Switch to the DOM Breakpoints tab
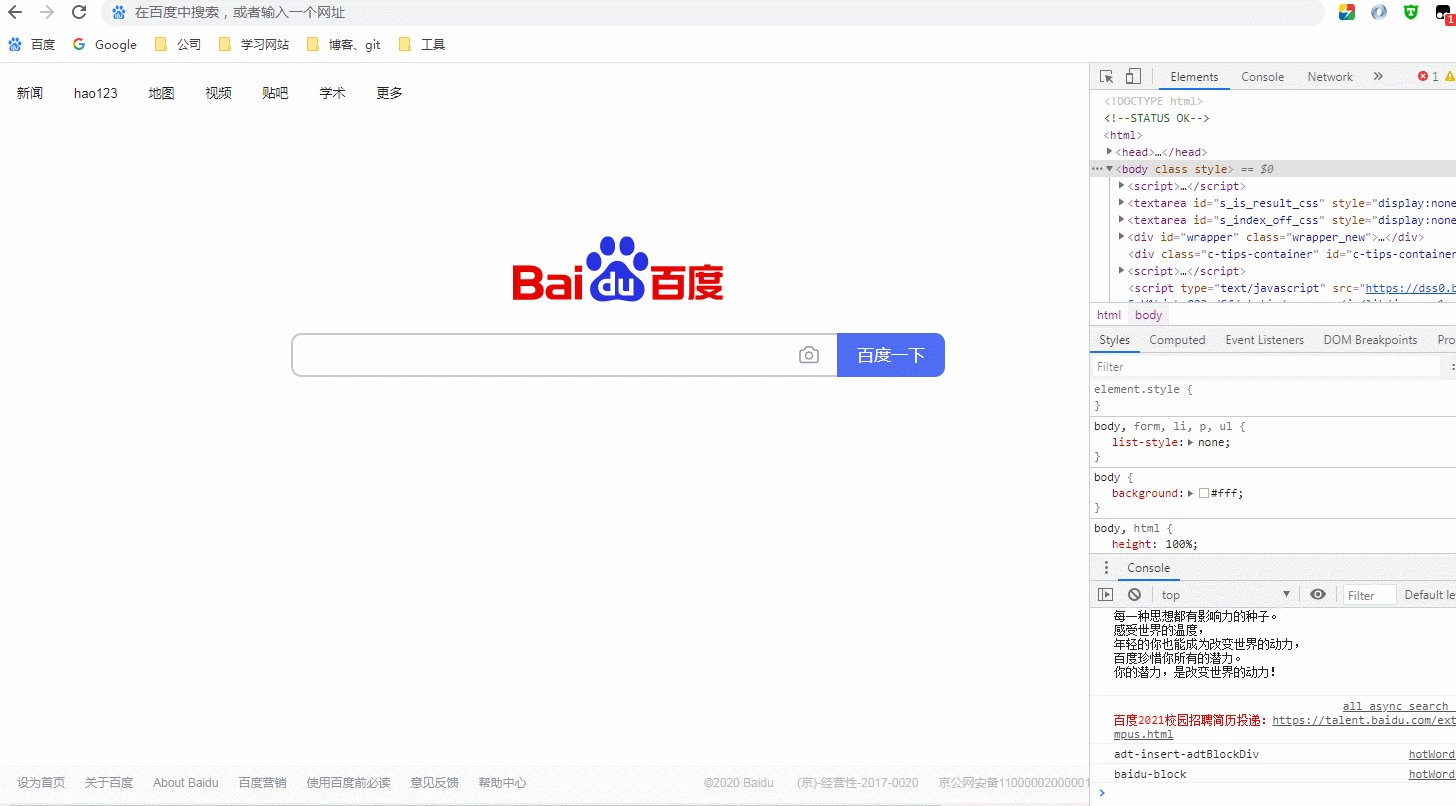The image size is (1456, 806). point(1371,340)
